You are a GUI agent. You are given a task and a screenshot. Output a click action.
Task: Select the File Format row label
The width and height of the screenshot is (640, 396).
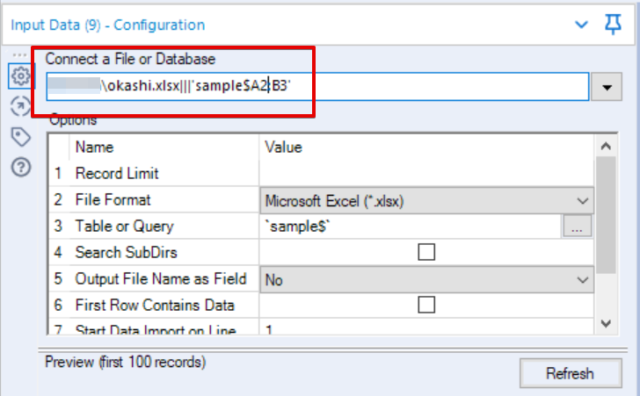(113, 200)
